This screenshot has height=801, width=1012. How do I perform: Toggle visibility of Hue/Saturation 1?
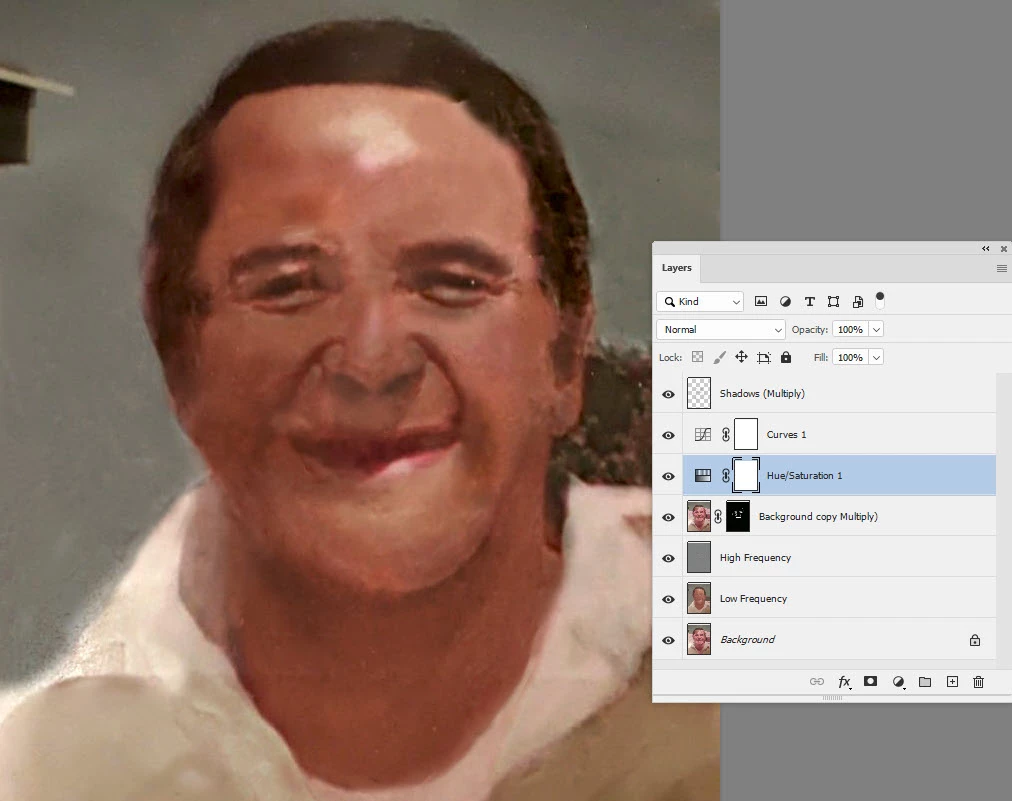coord(669,476)
